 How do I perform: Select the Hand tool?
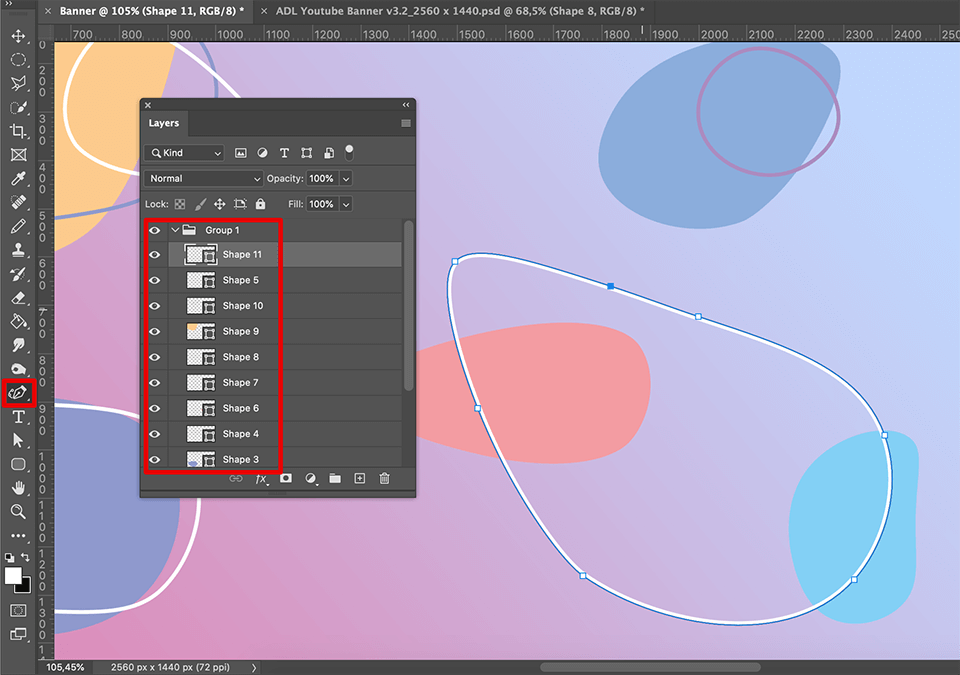point(18,488)
